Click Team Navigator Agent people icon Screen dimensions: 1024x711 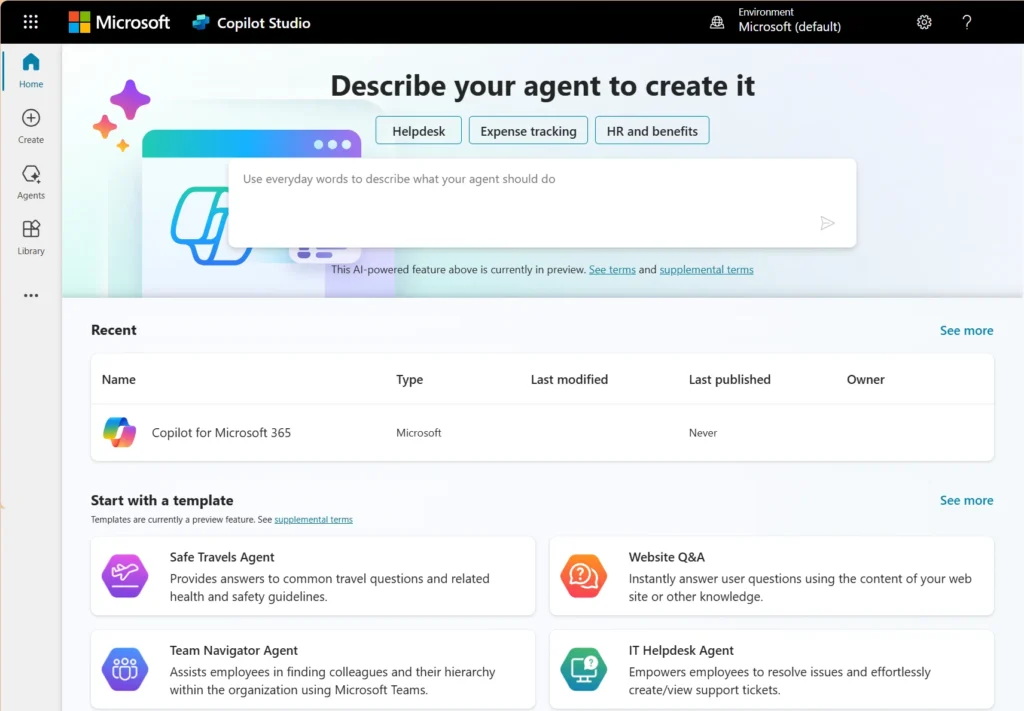tap(125, 669)
